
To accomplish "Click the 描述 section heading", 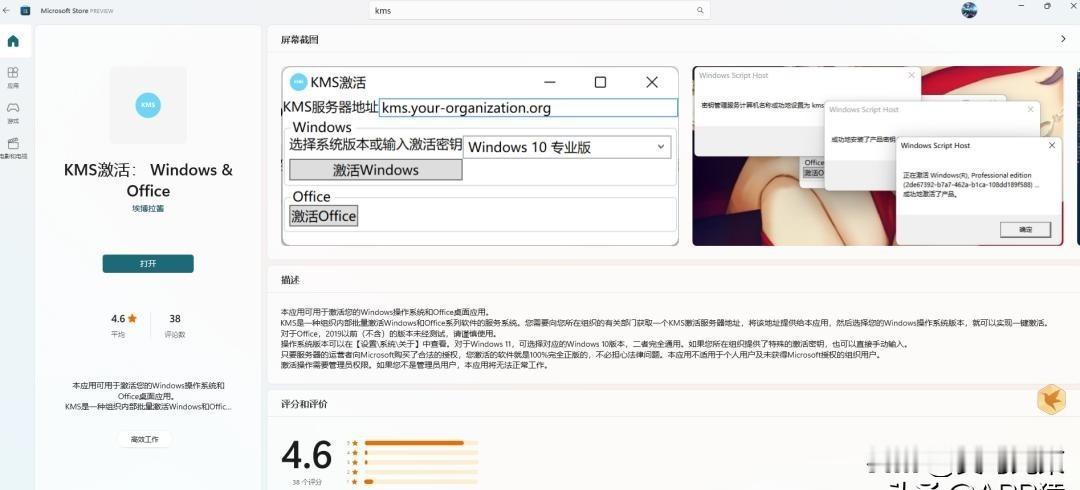I will pyautogui.click(x=290, y=280).
